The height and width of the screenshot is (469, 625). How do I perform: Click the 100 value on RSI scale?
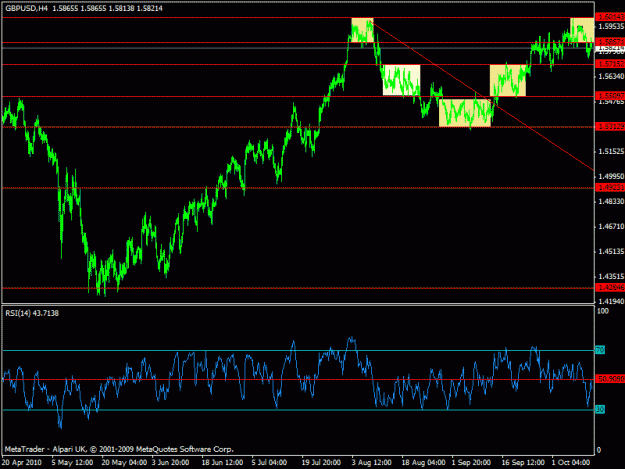pyautogui.click(x=603, y=311)
